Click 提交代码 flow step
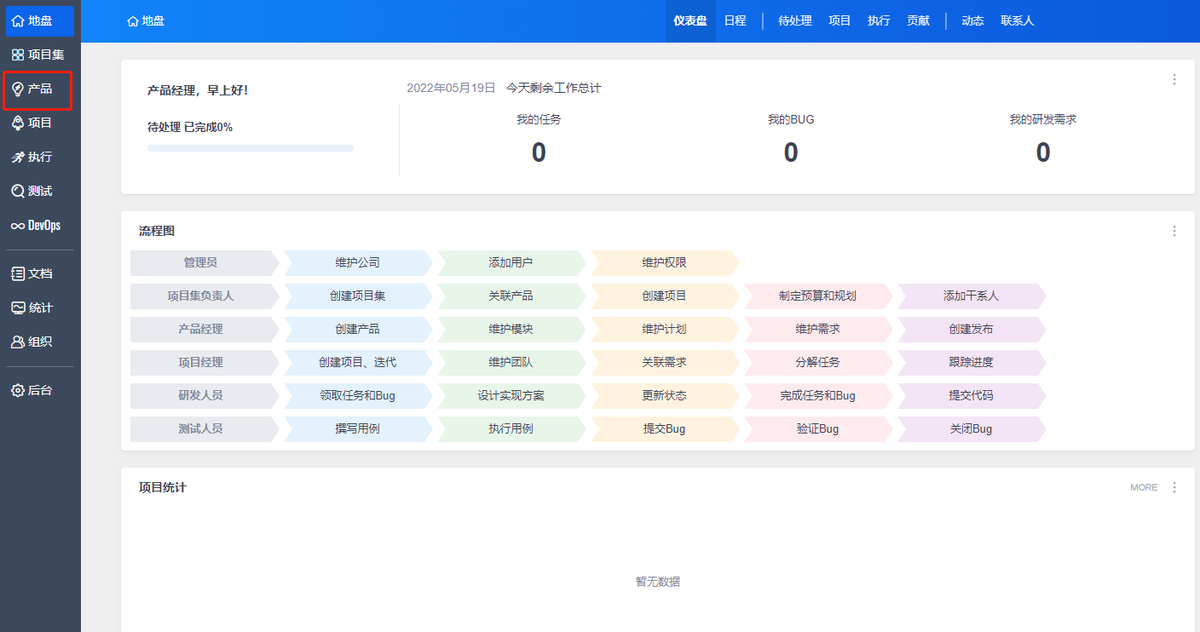 point(971,396)
